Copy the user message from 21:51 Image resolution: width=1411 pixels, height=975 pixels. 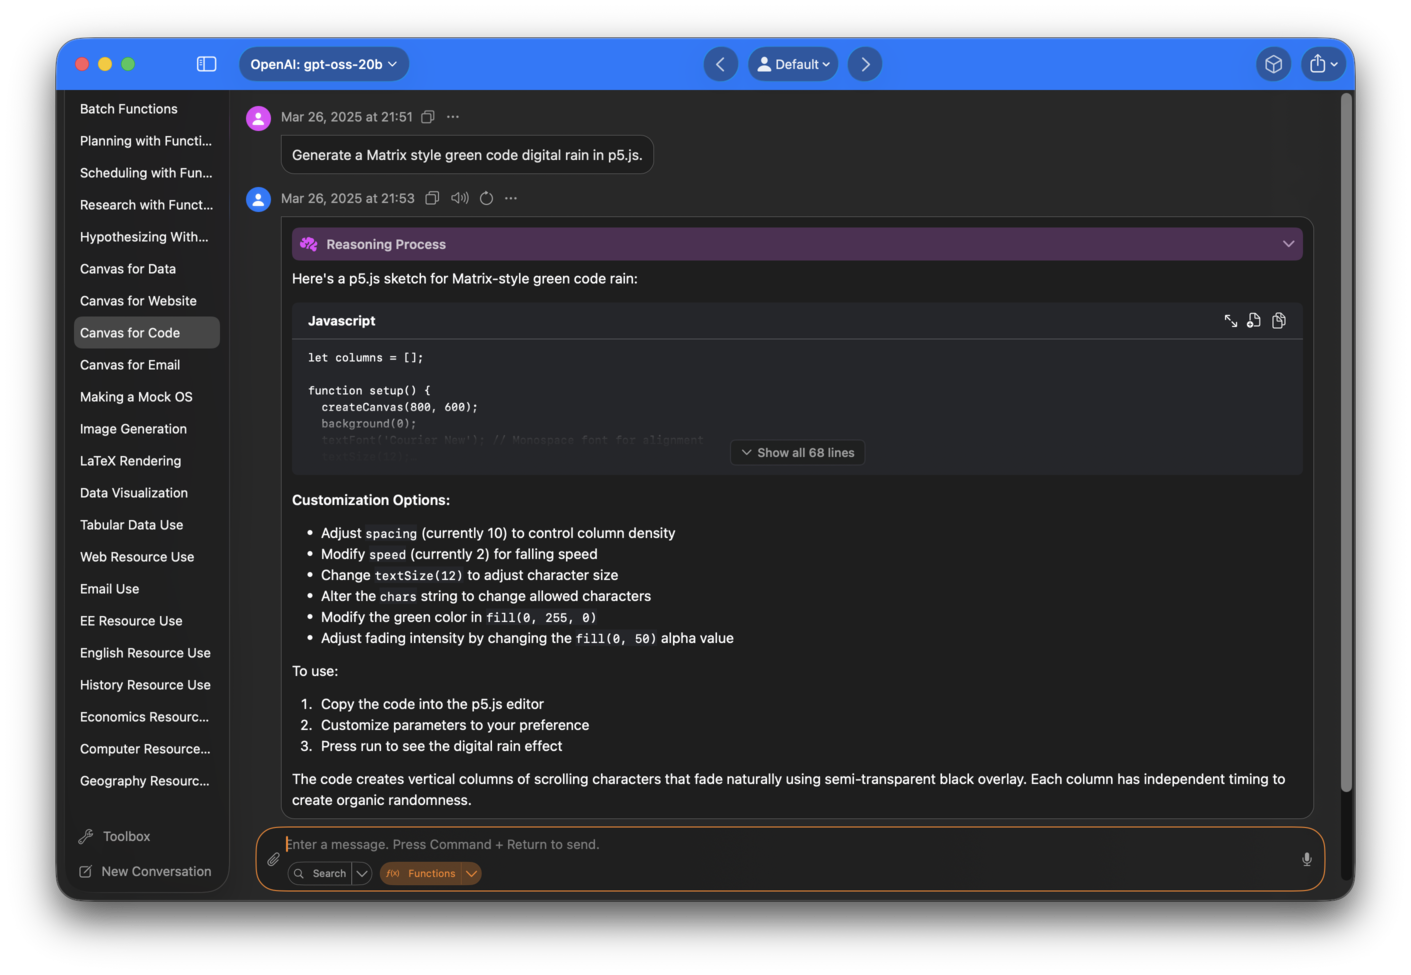point(428,117)
